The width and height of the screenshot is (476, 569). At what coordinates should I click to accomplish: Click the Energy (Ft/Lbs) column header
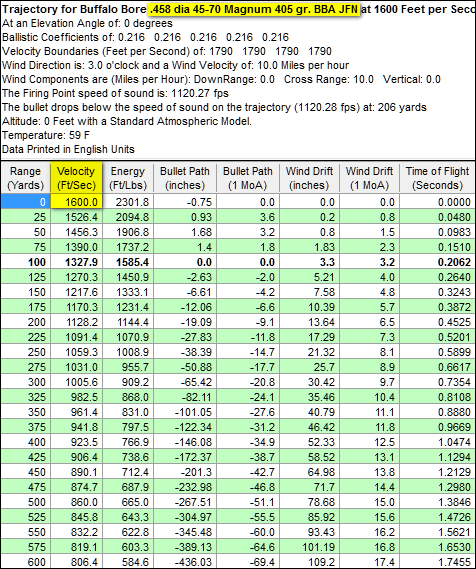tap(128, 178)
